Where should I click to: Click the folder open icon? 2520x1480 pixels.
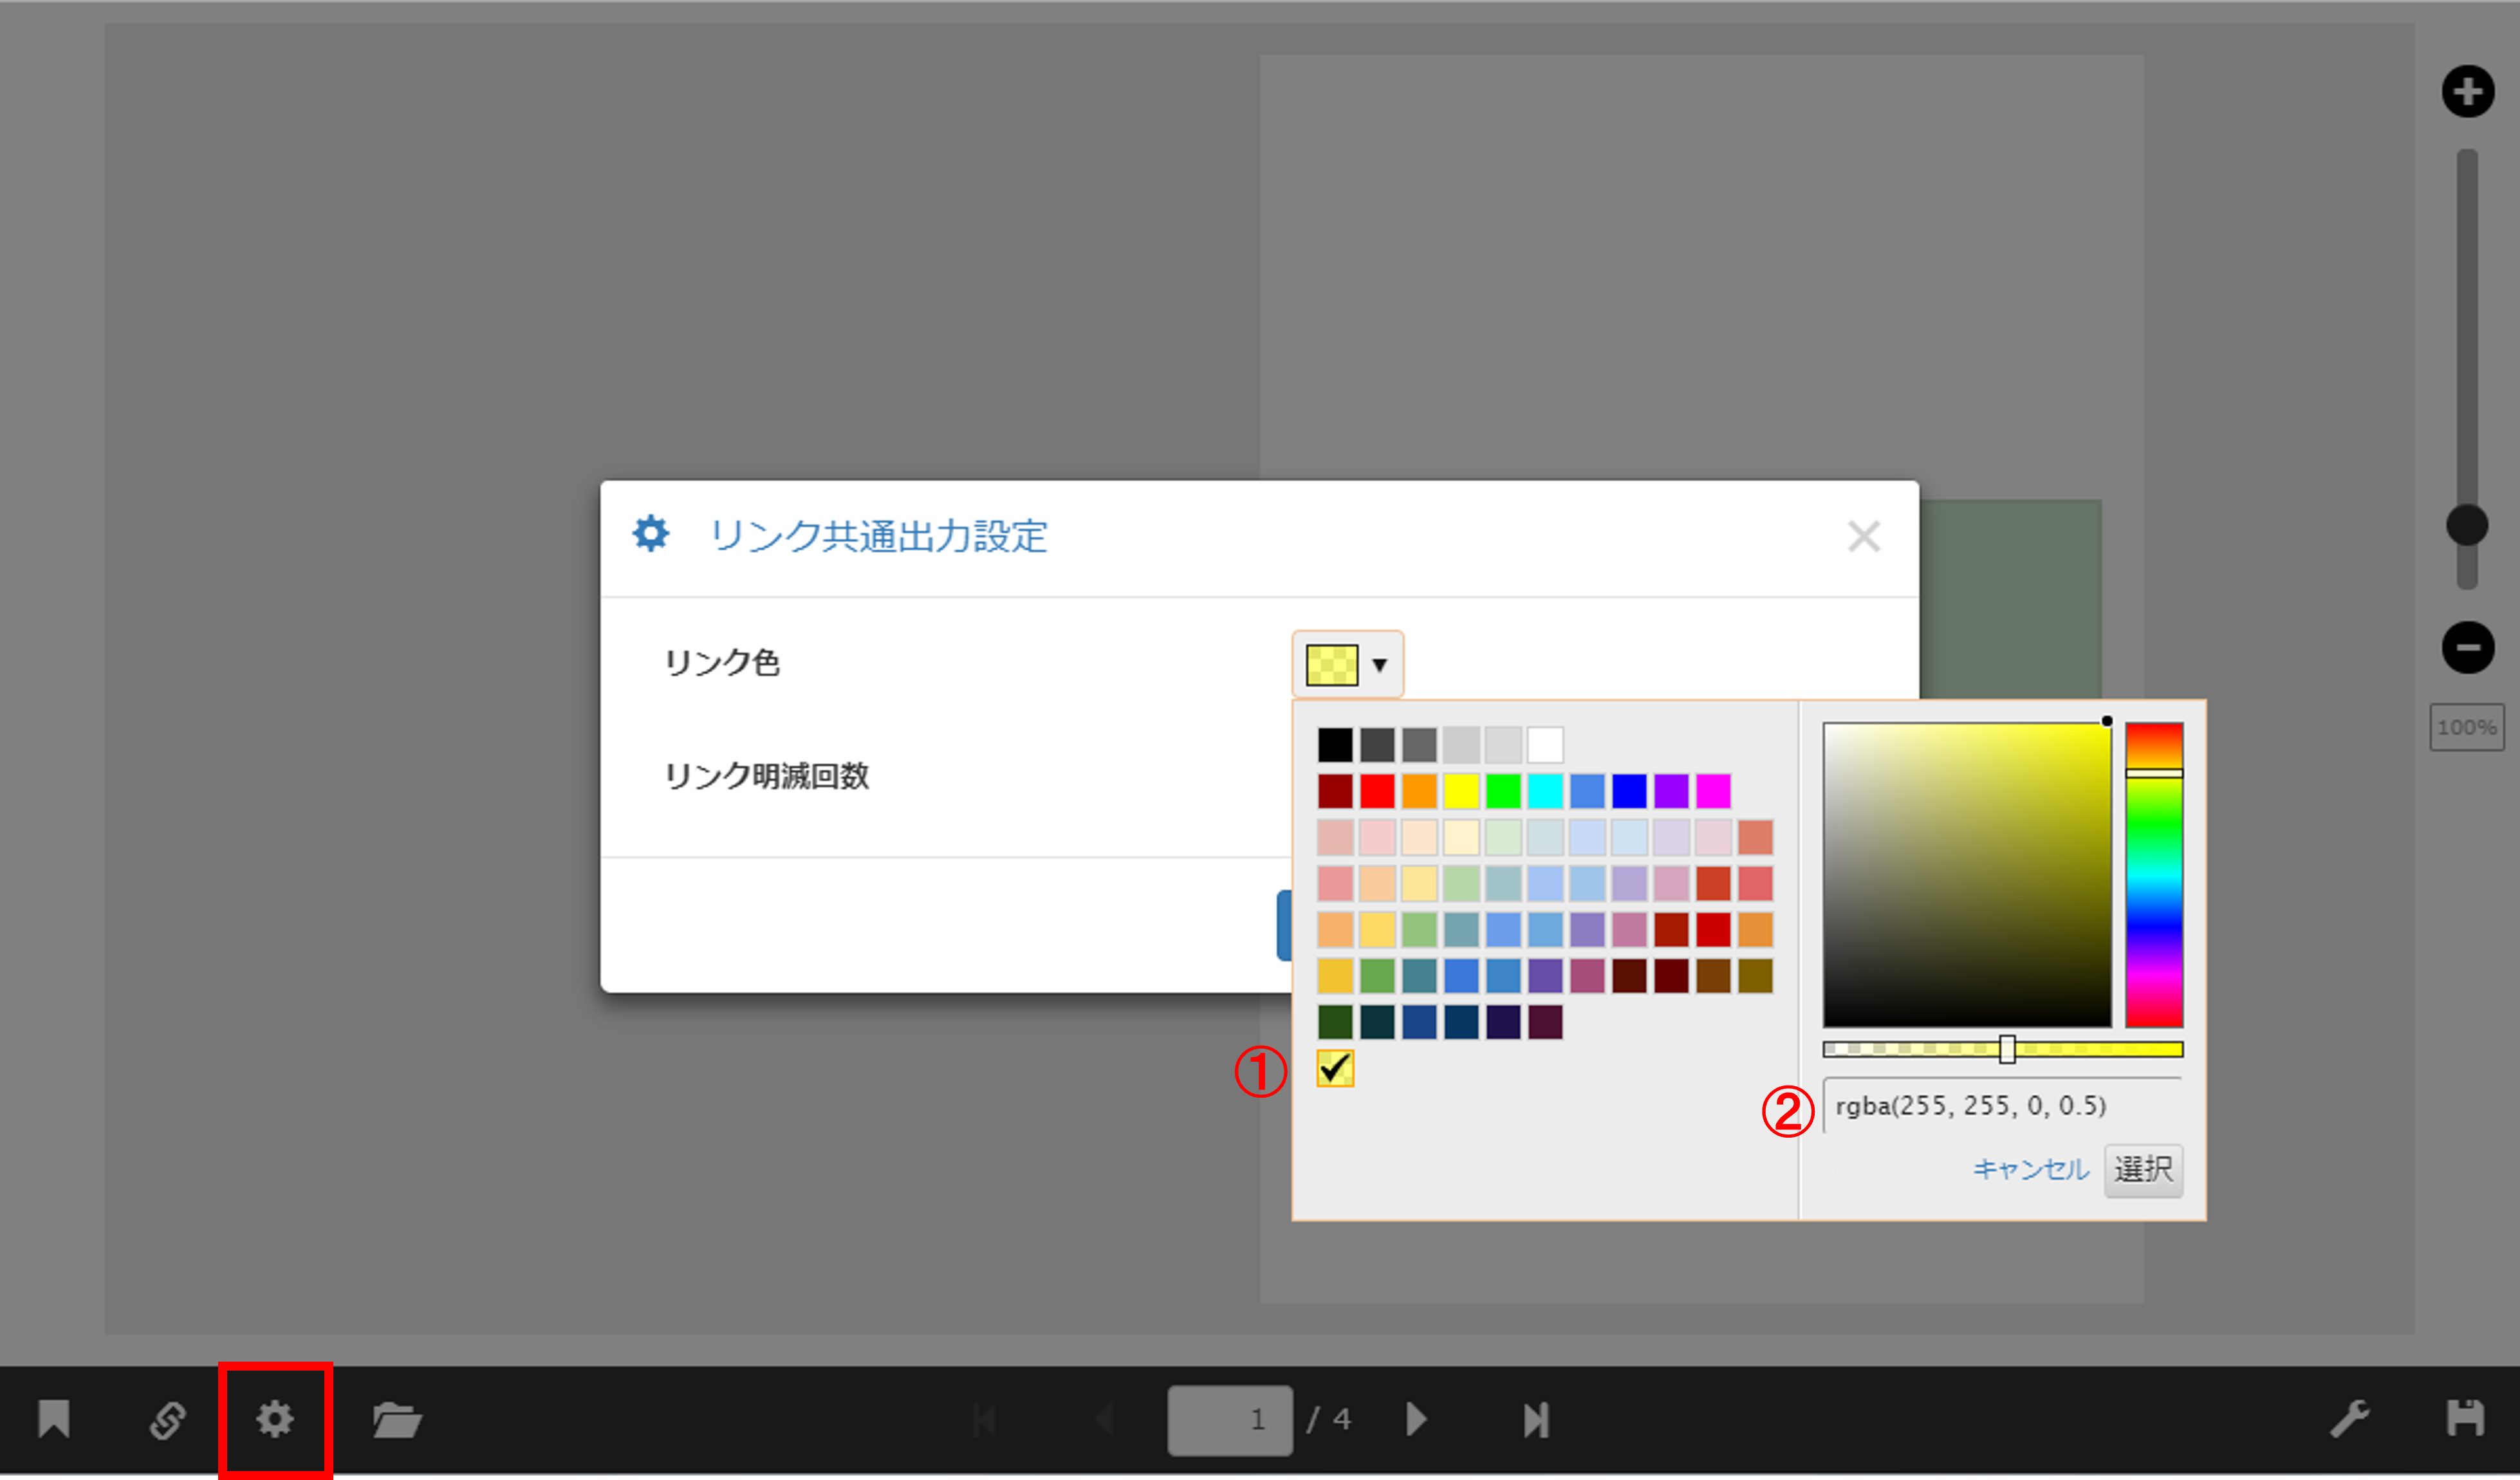click(397, 1418)
